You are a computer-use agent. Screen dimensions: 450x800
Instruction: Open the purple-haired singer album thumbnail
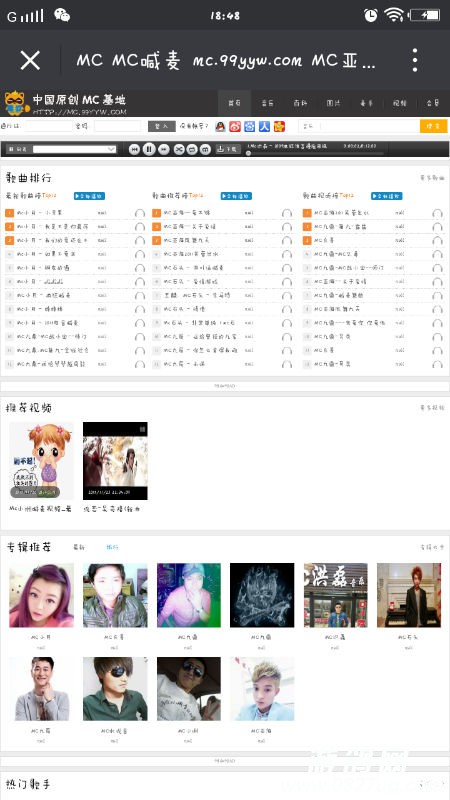coord(41,595)
